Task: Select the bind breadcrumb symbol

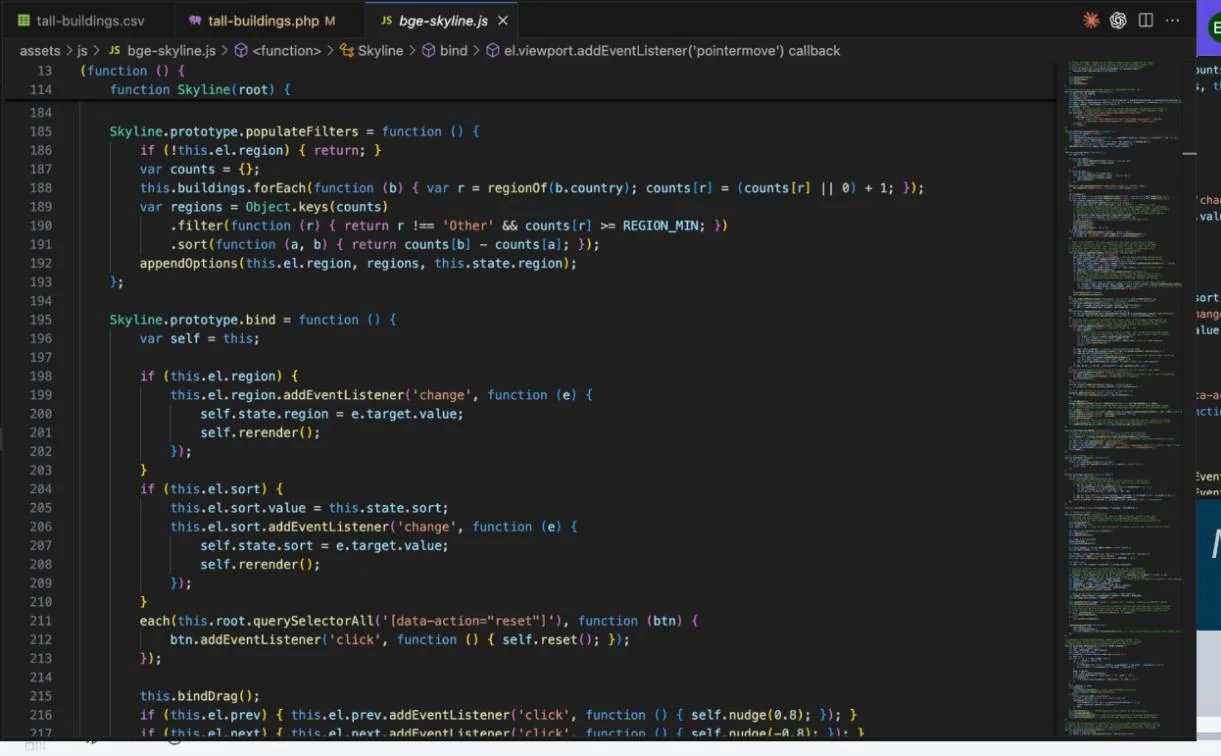Action: (453, 50)
